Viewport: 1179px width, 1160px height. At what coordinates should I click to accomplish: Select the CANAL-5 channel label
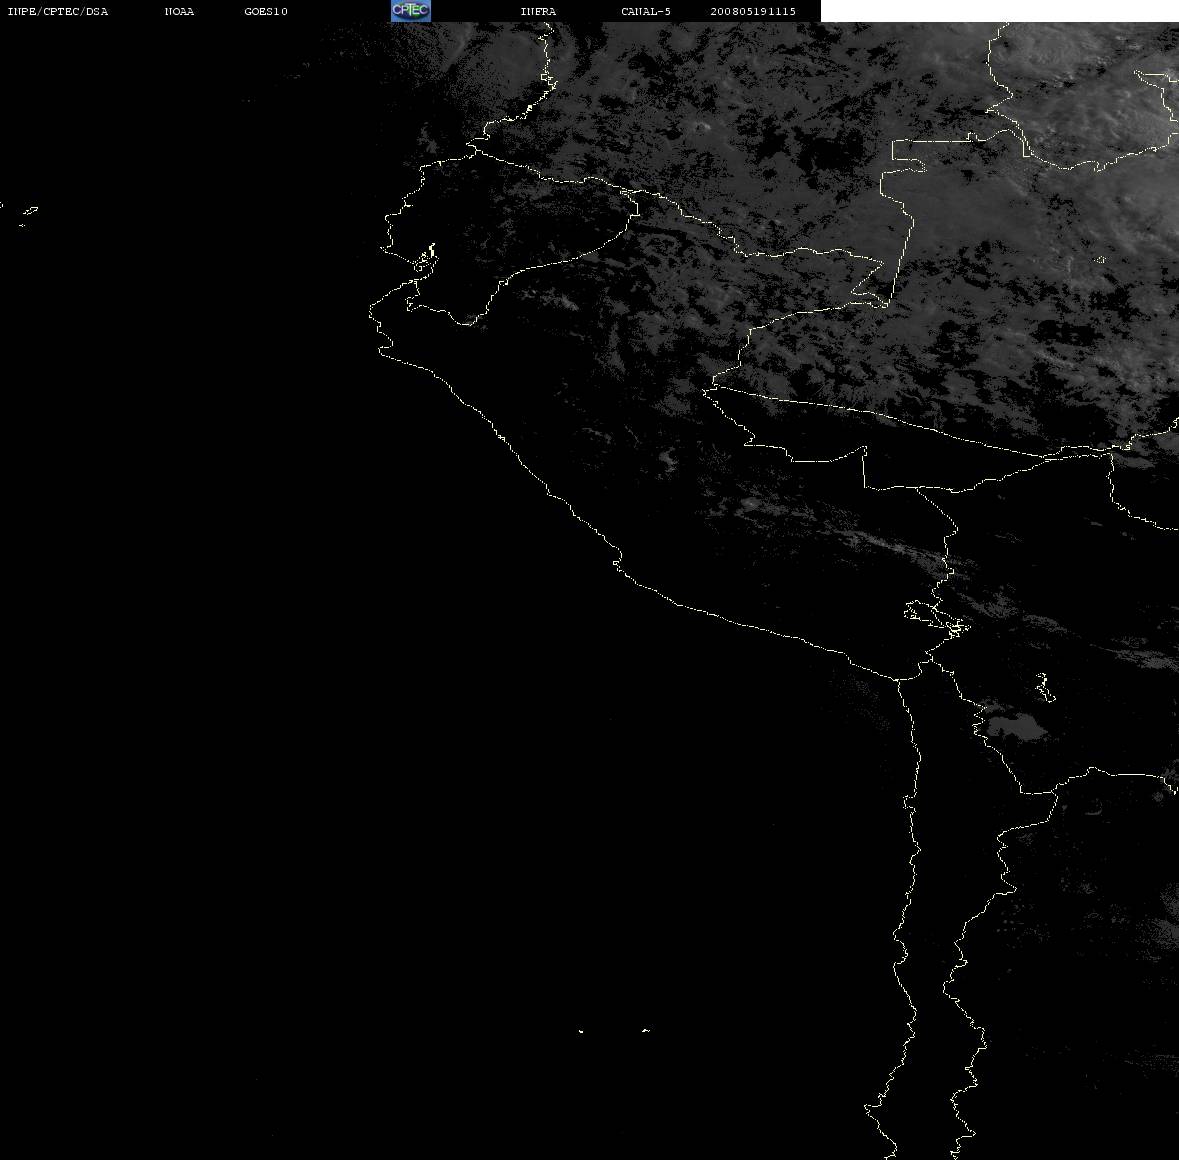[x=646, y=11]
